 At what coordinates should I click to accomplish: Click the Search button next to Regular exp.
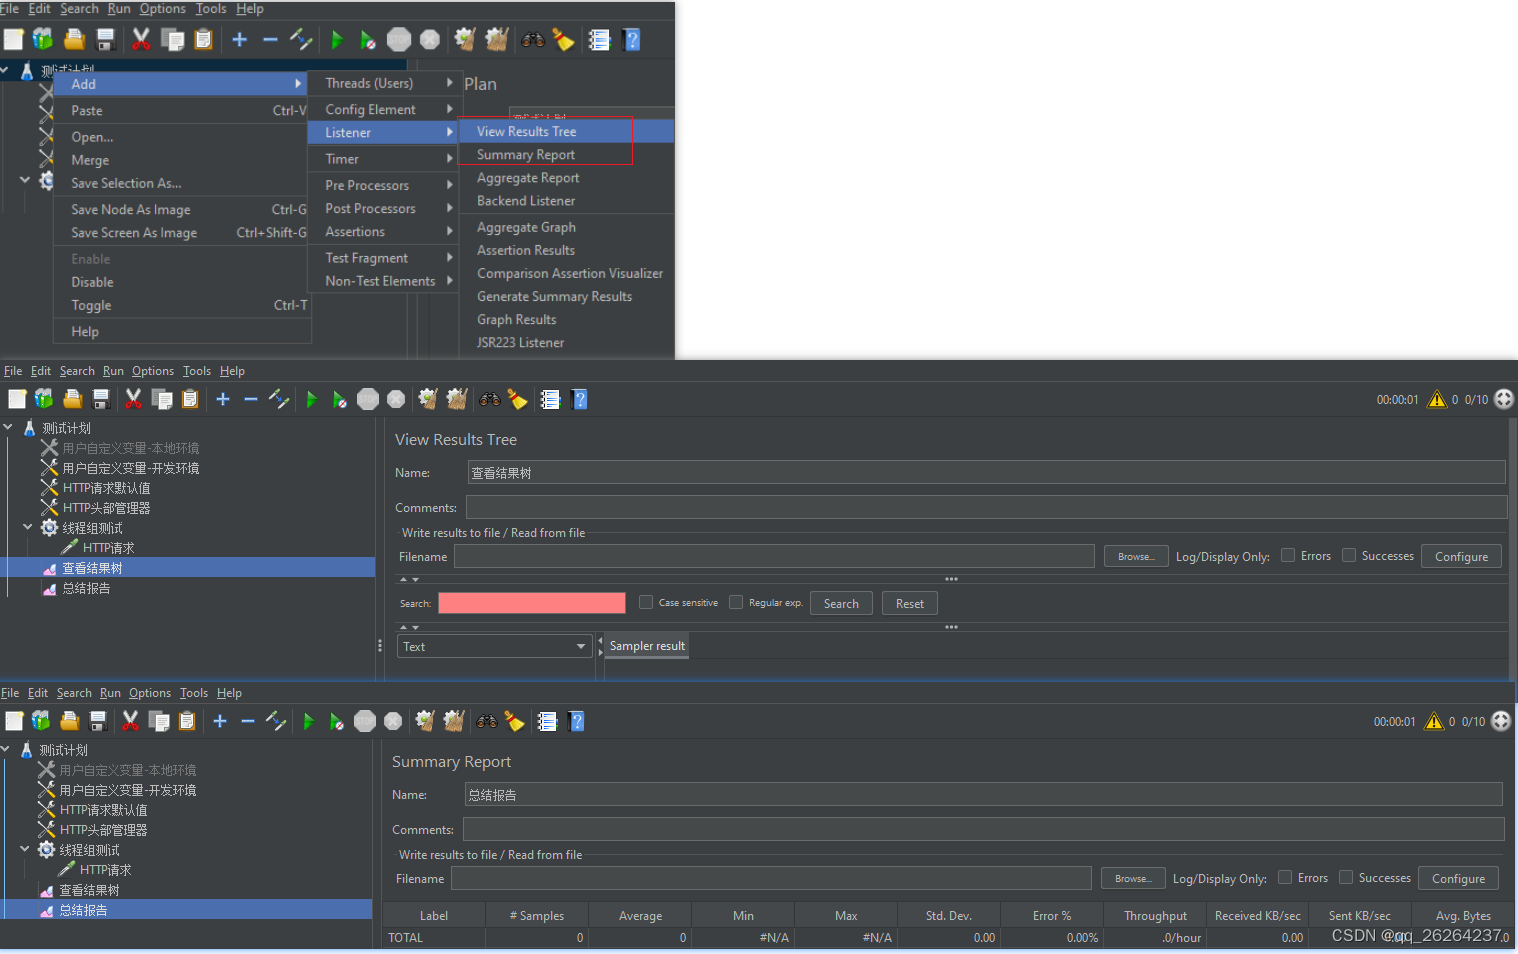pos(841,603)
